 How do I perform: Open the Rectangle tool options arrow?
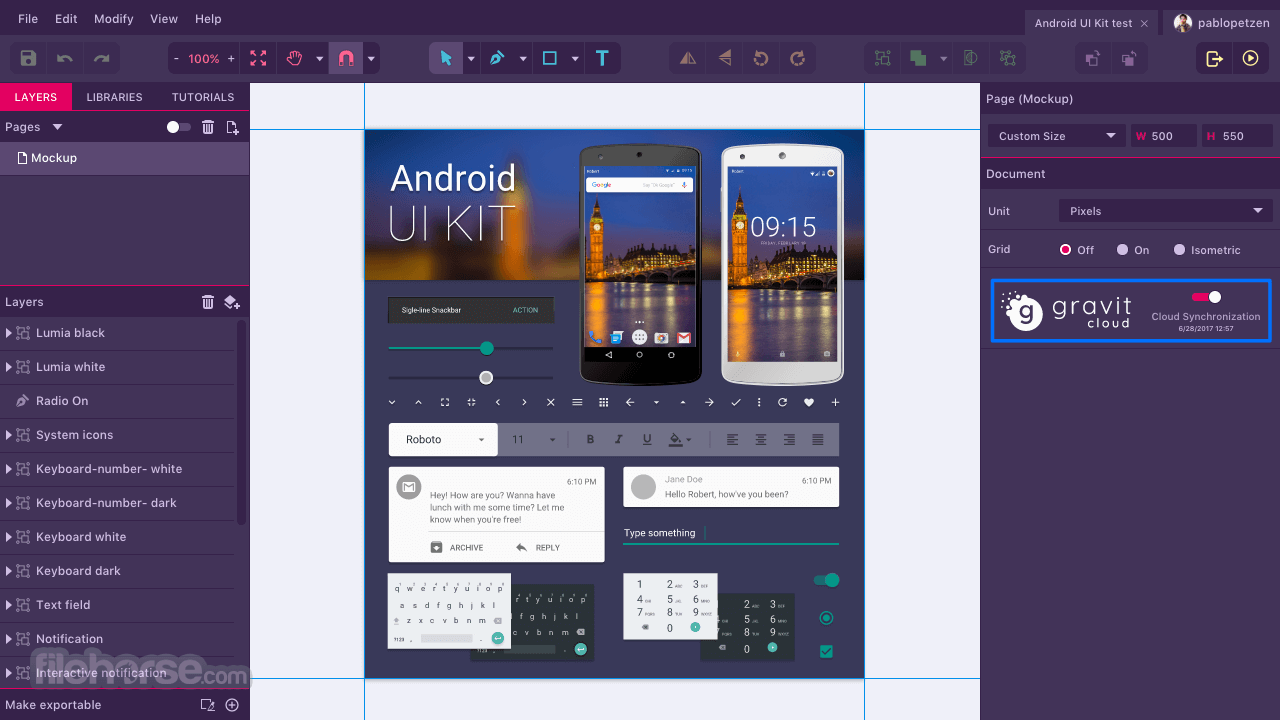pos(575,59)
